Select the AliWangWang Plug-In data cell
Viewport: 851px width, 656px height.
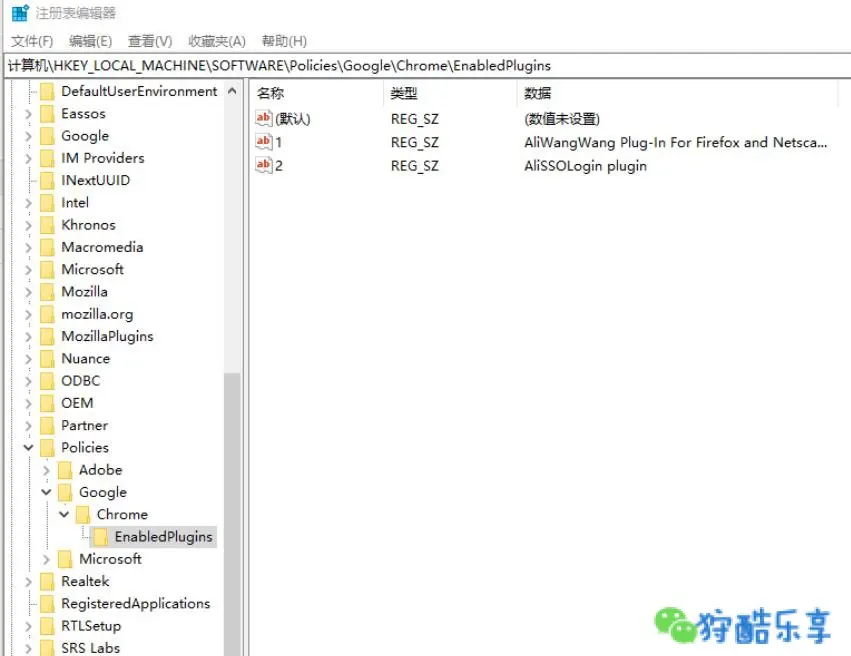click(676, 142)
